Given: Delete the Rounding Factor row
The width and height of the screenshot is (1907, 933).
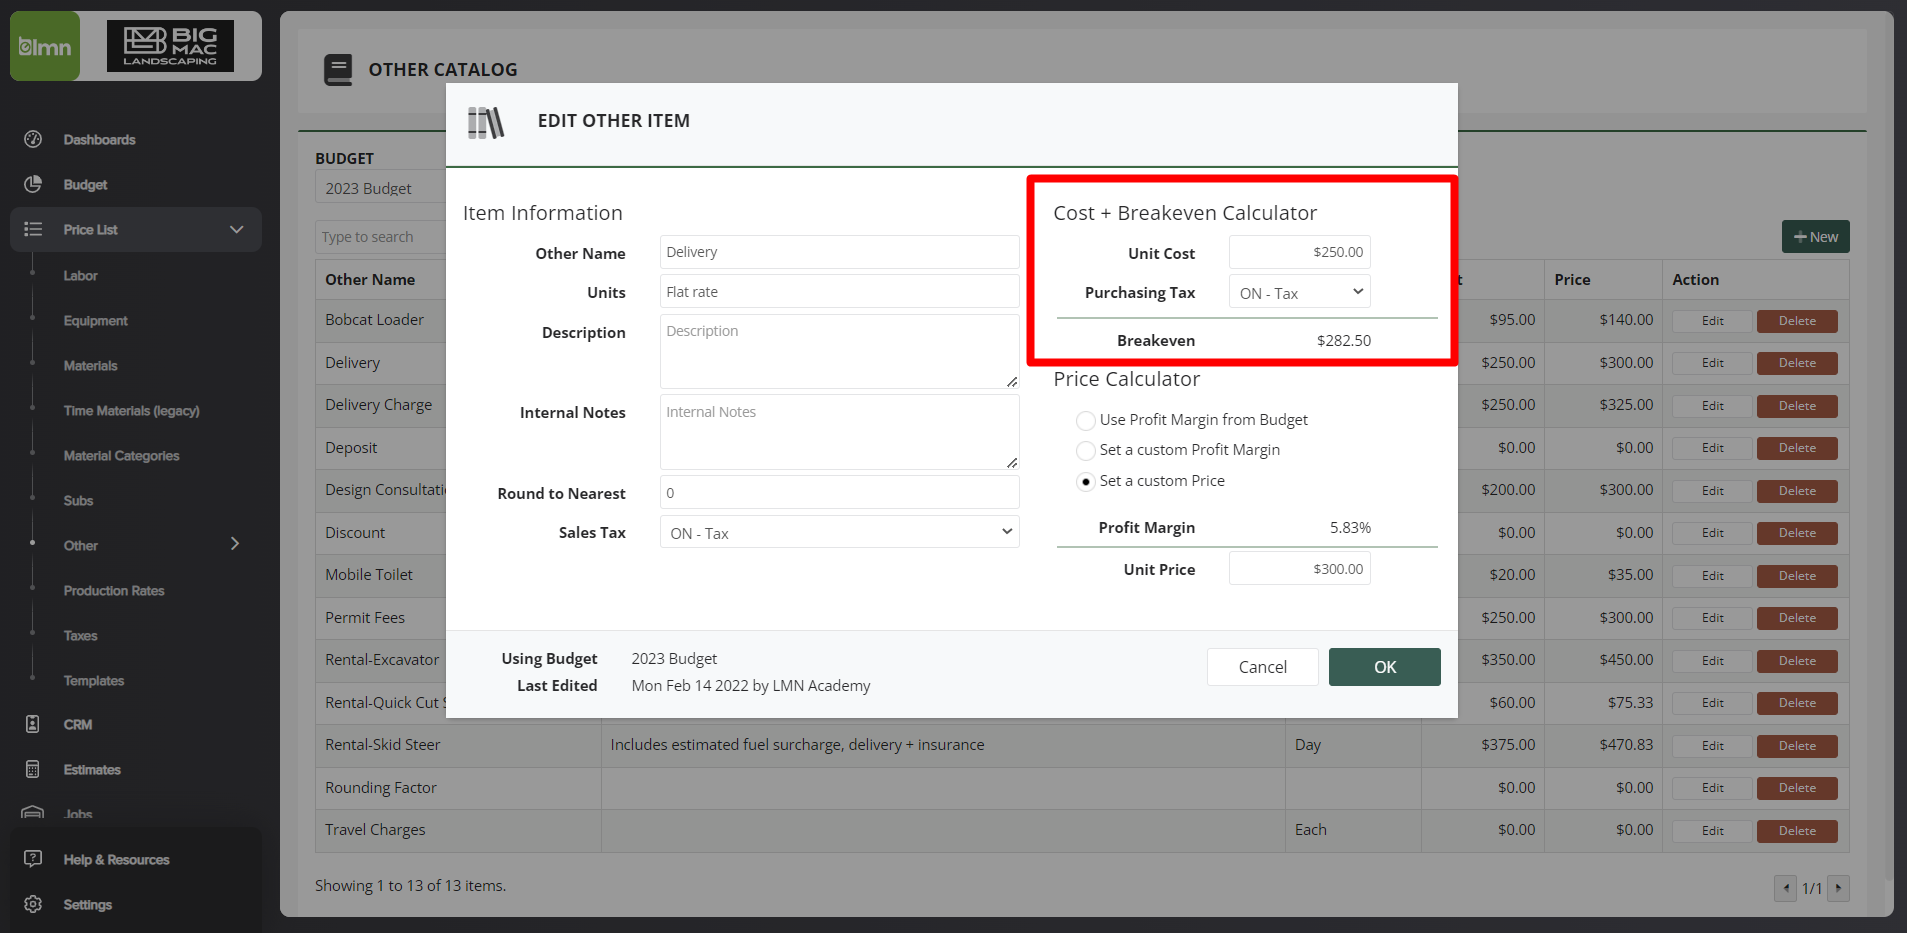Looking at the screenshot, I should 1797,788.
